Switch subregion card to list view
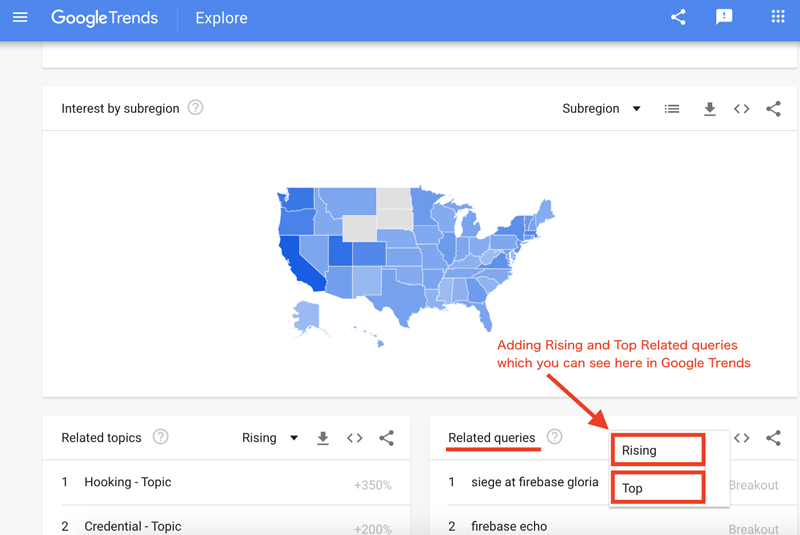Screen dimensions: 800x535 point(671,109)
